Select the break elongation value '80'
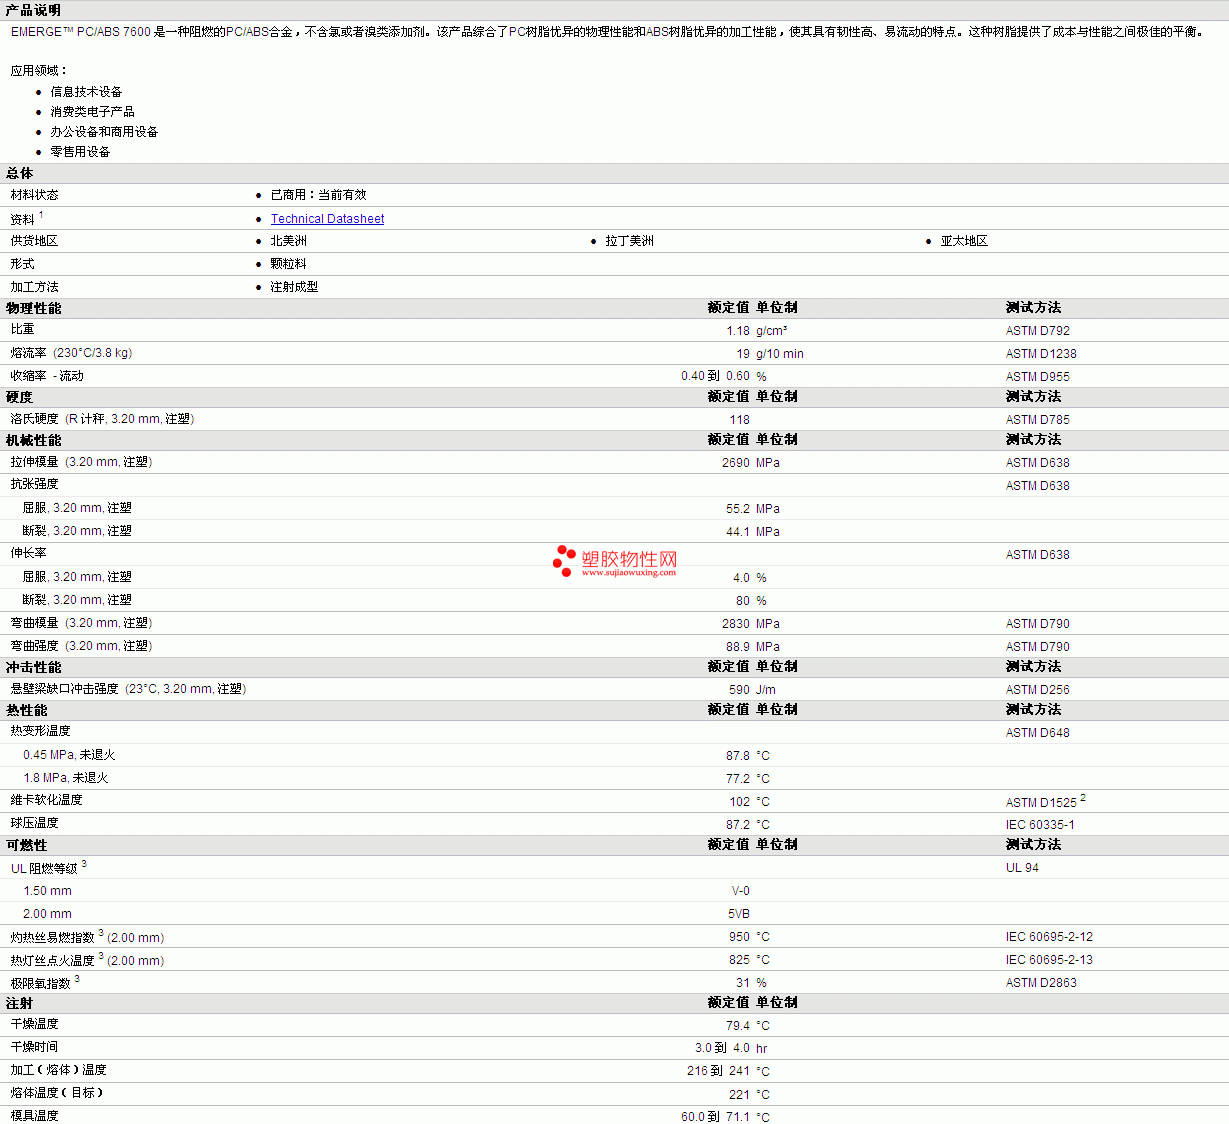This screenshot has width=1229, height=1124. tap(743, 601)
